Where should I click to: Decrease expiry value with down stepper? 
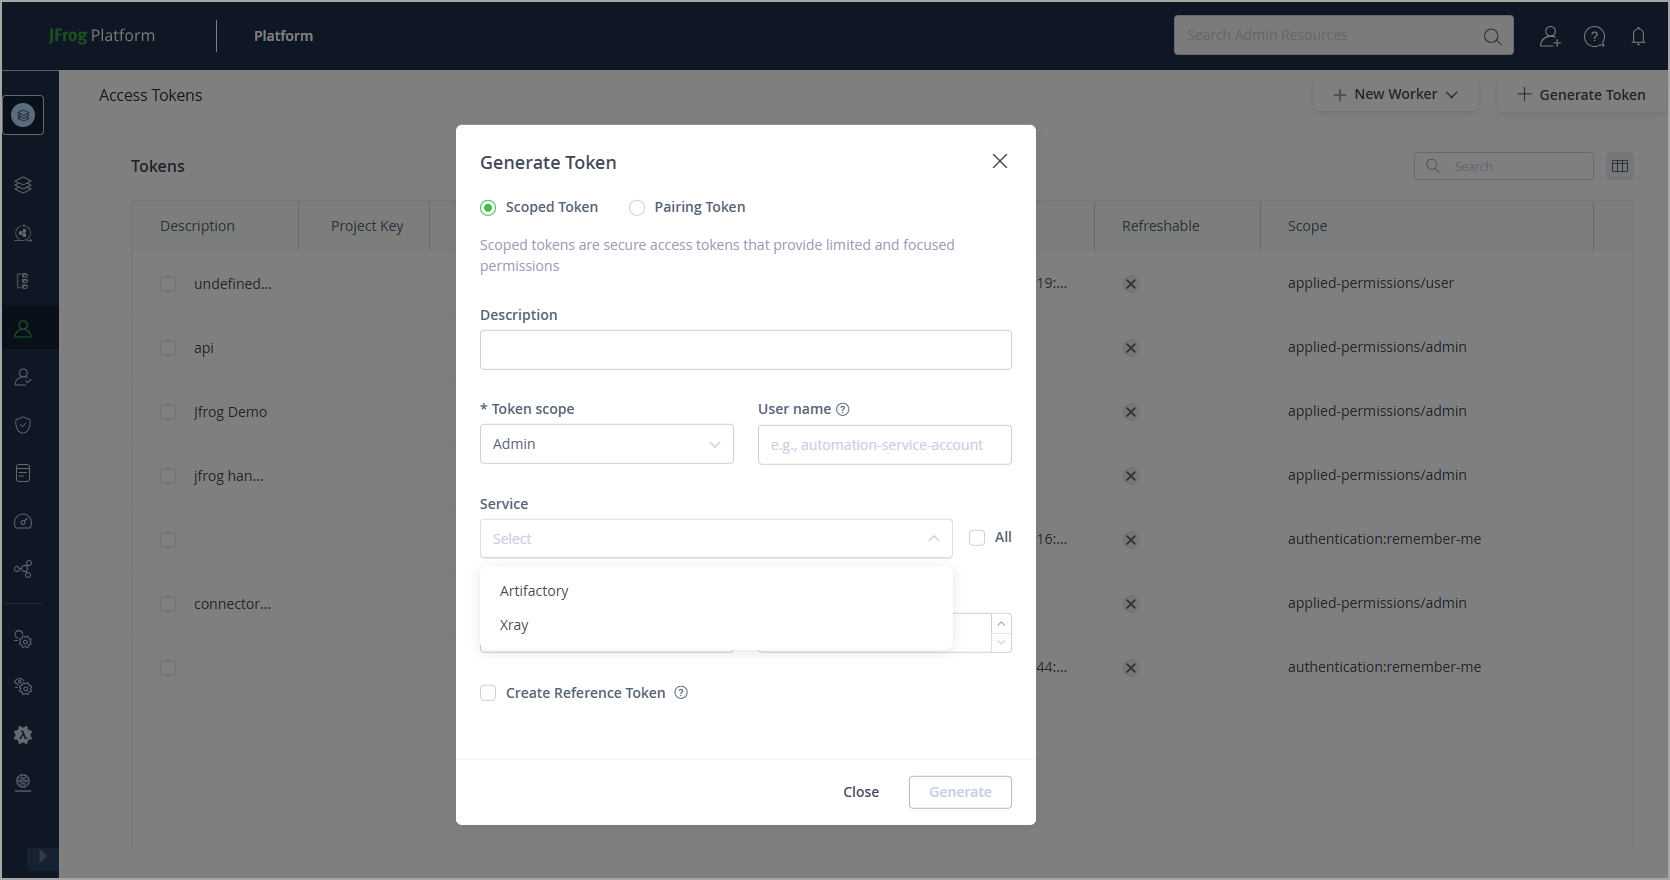coord(1001,643)
